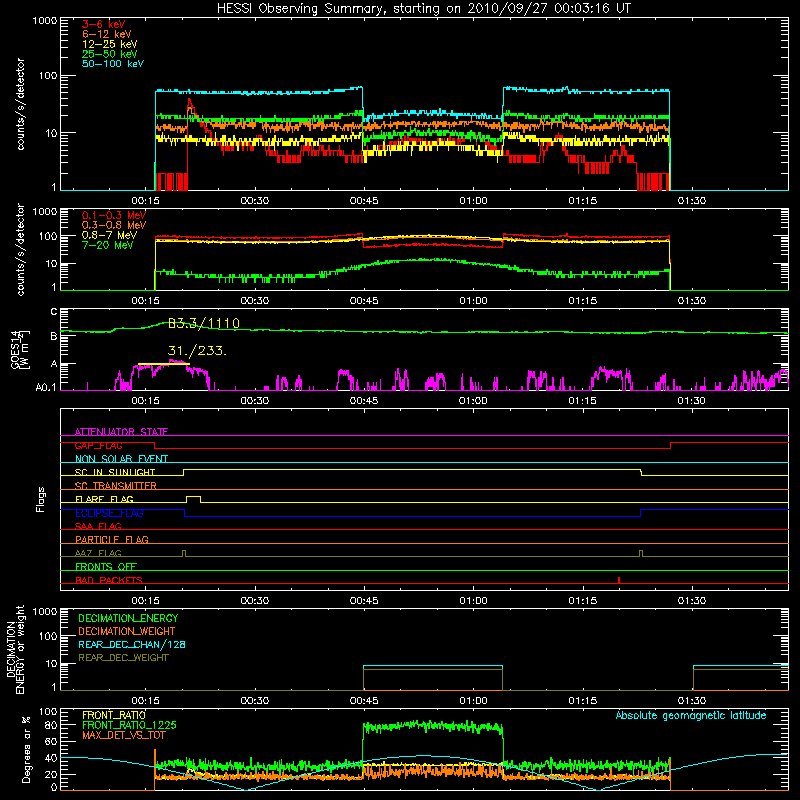The width and height of the screenshot is (800, 800).
Task: Click the 7-20 MeV legend entry
Action: [108, 245]
